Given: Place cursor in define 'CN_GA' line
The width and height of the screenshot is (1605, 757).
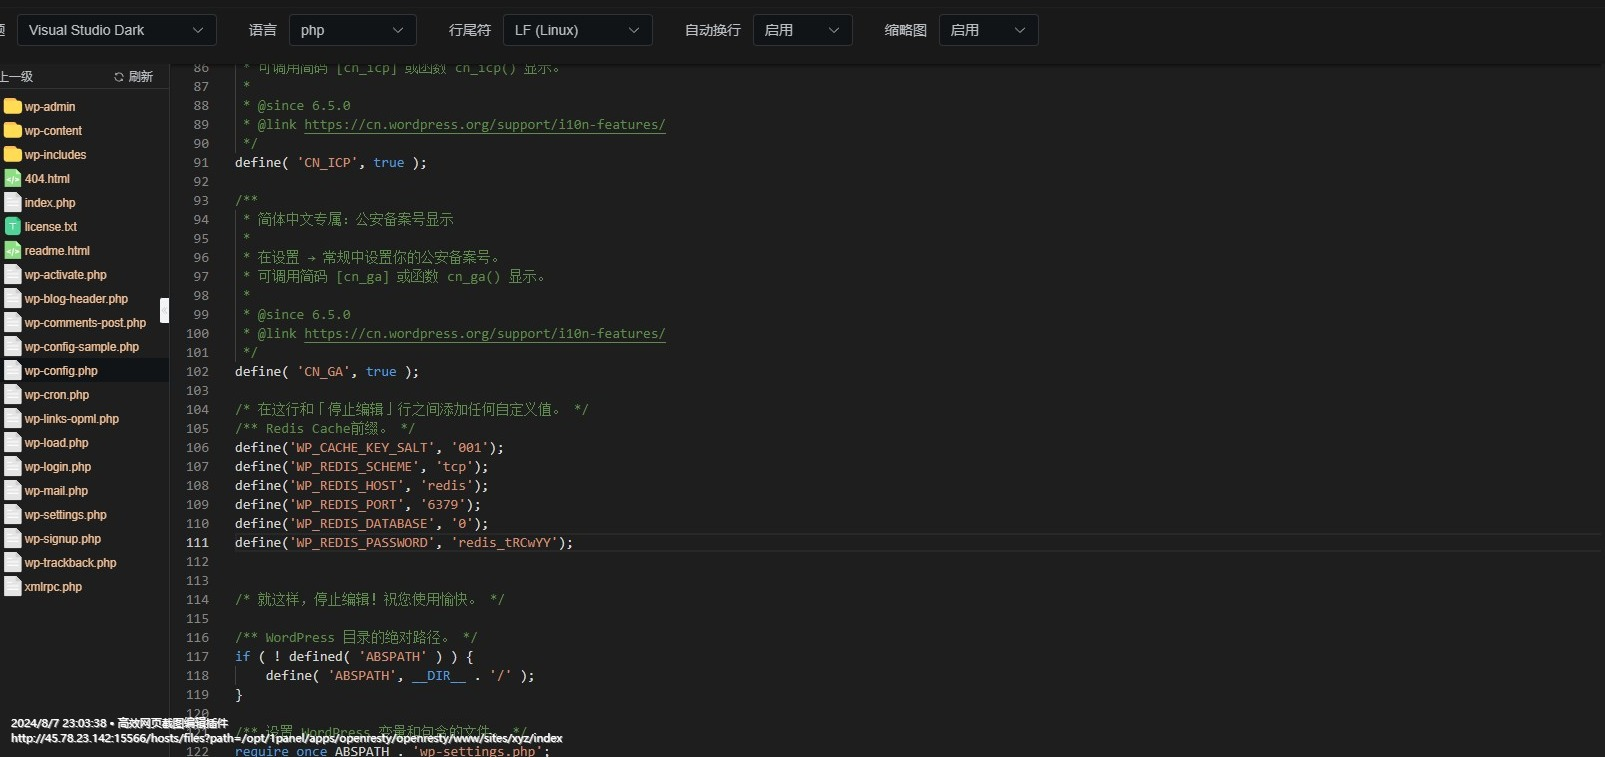Looking at the screenshot, I should [327, 371].
